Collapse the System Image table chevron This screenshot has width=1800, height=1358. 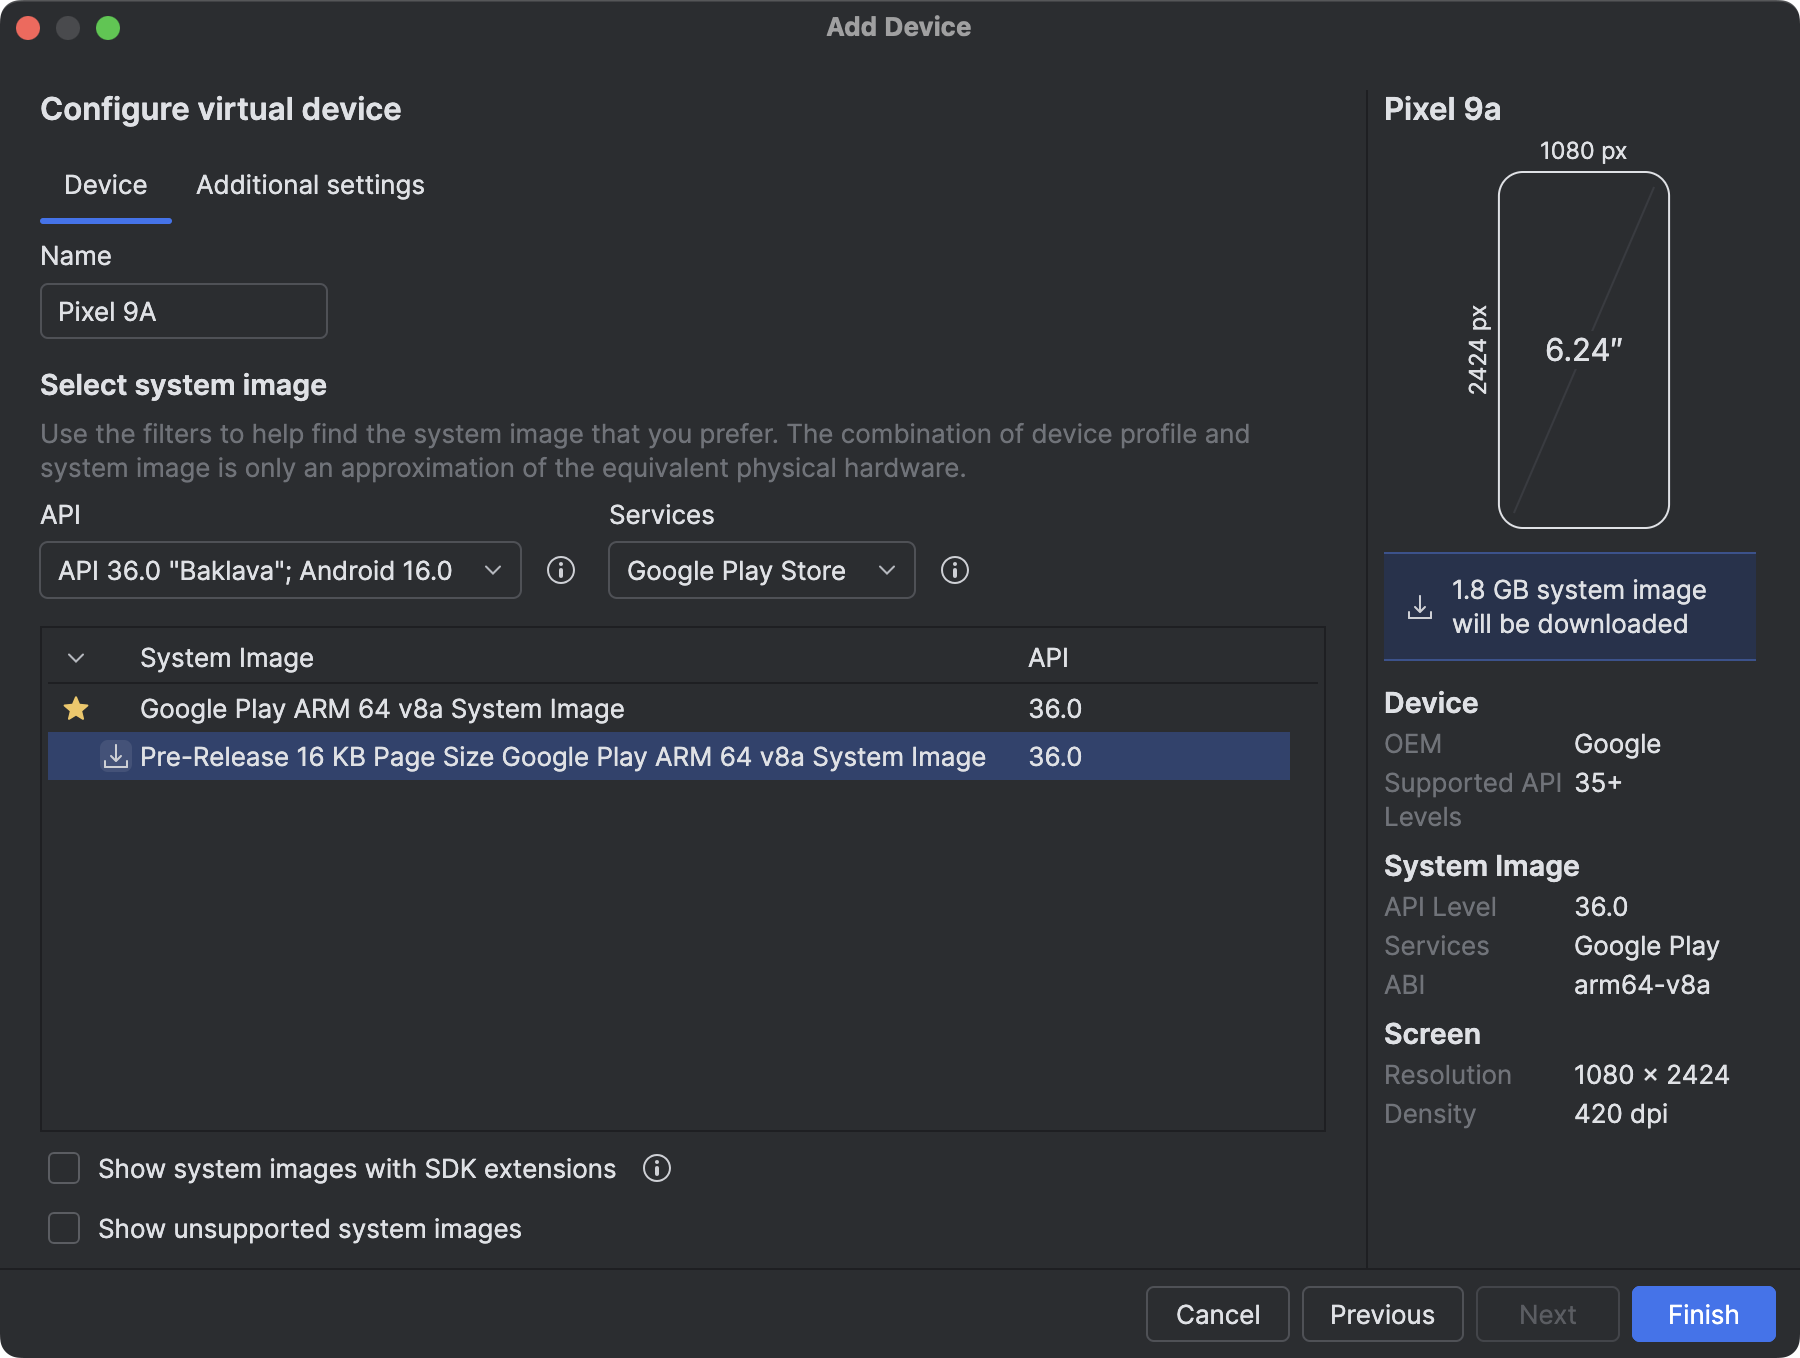[76, 658]
